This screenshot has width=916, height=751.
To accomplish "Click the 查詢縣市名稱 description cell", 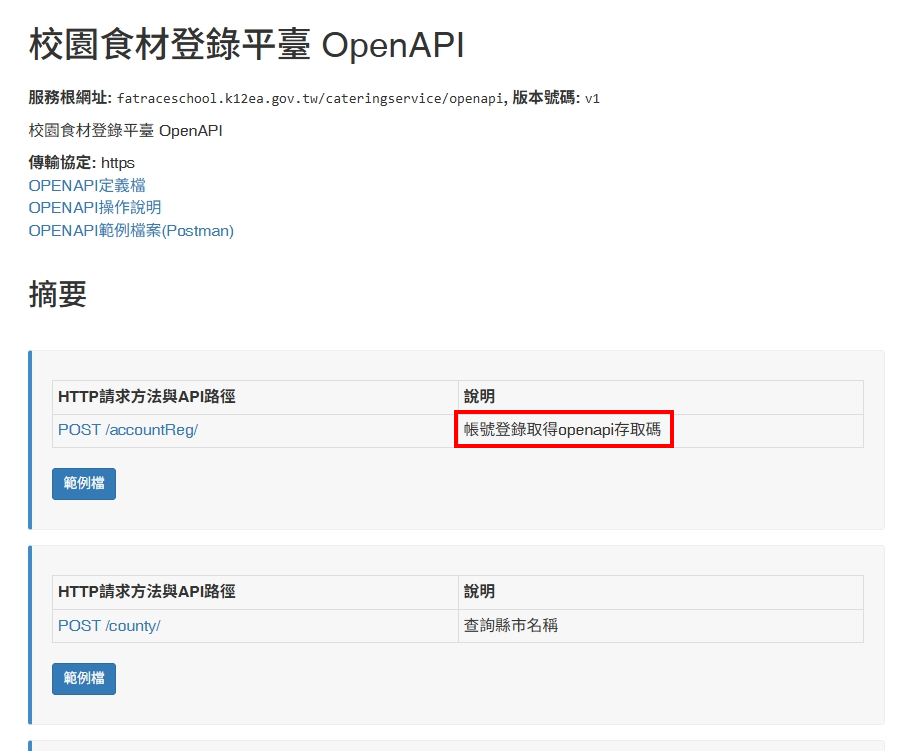I will 511,625.
